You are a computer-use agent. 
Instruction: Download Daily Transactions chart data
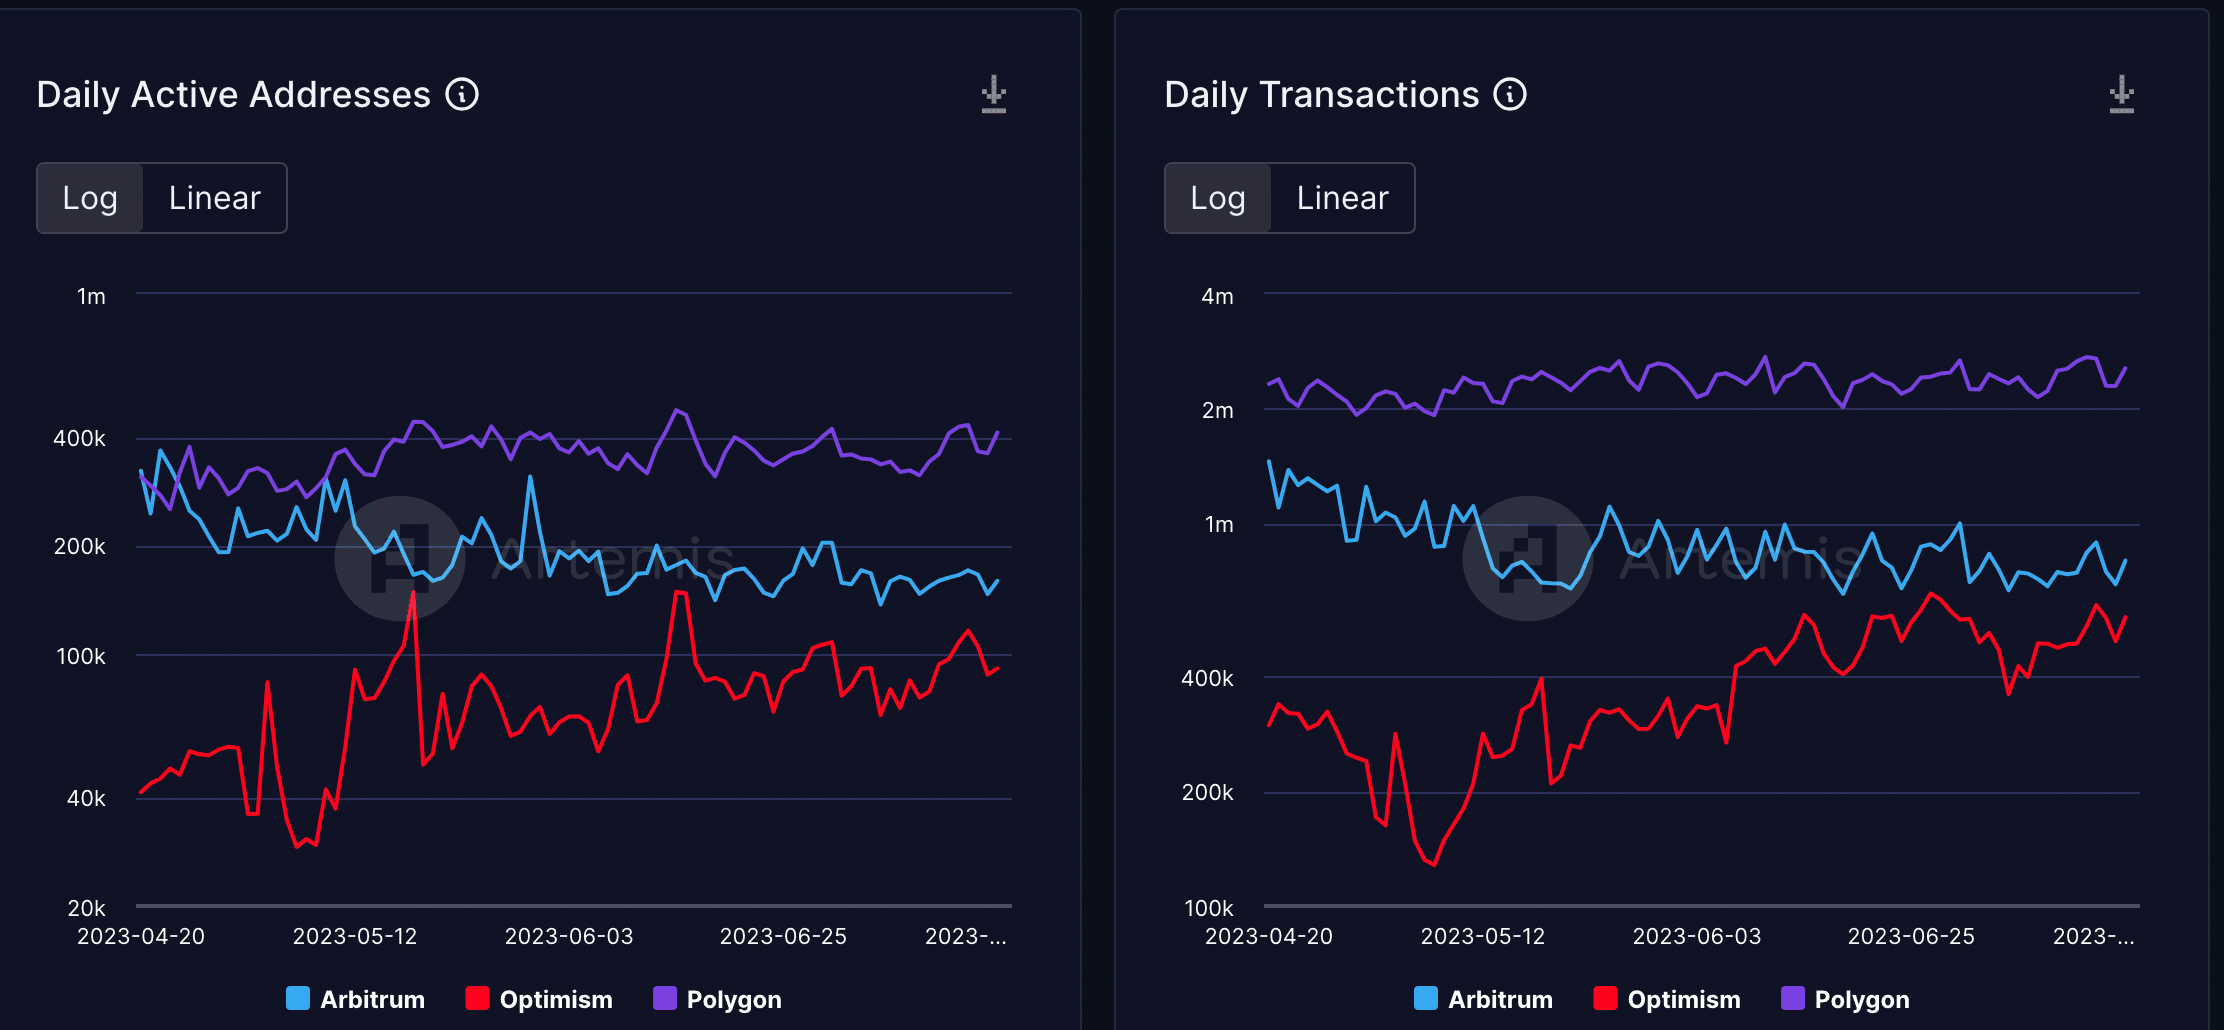(x=2122, y=94)
